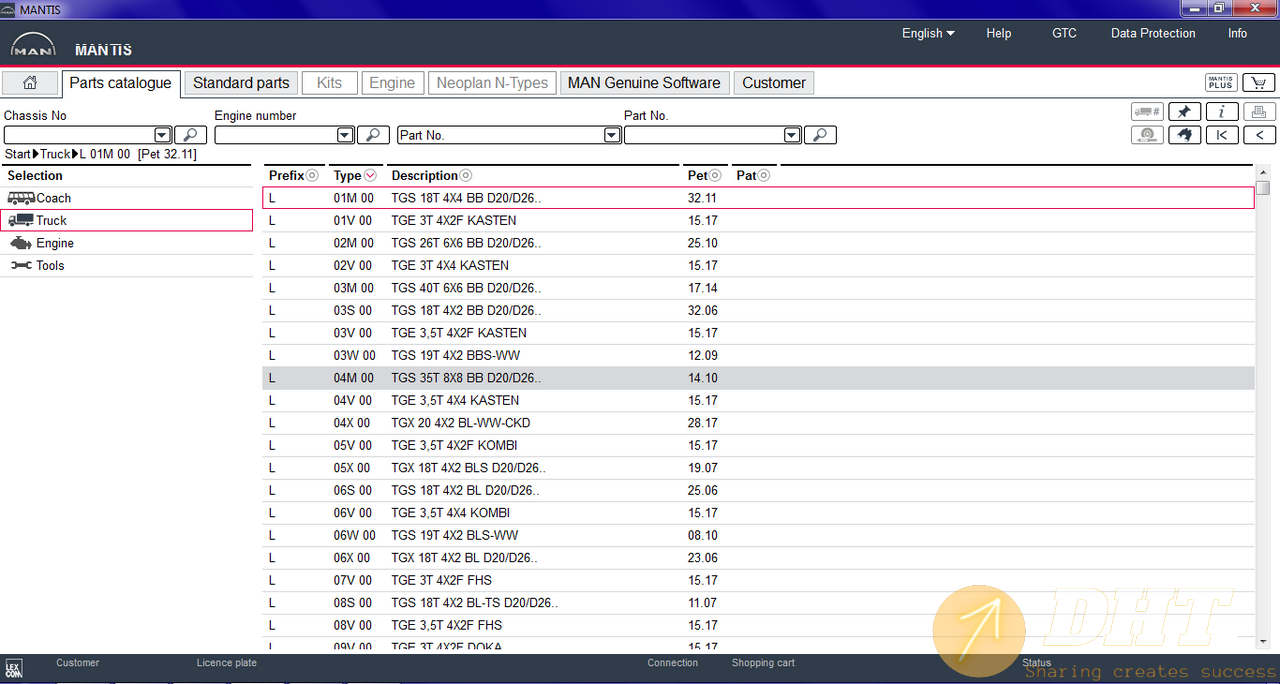Open the Data Protection link
Image resolution: width=1280 pixels, height=684 pixels.
point(1152,33)
